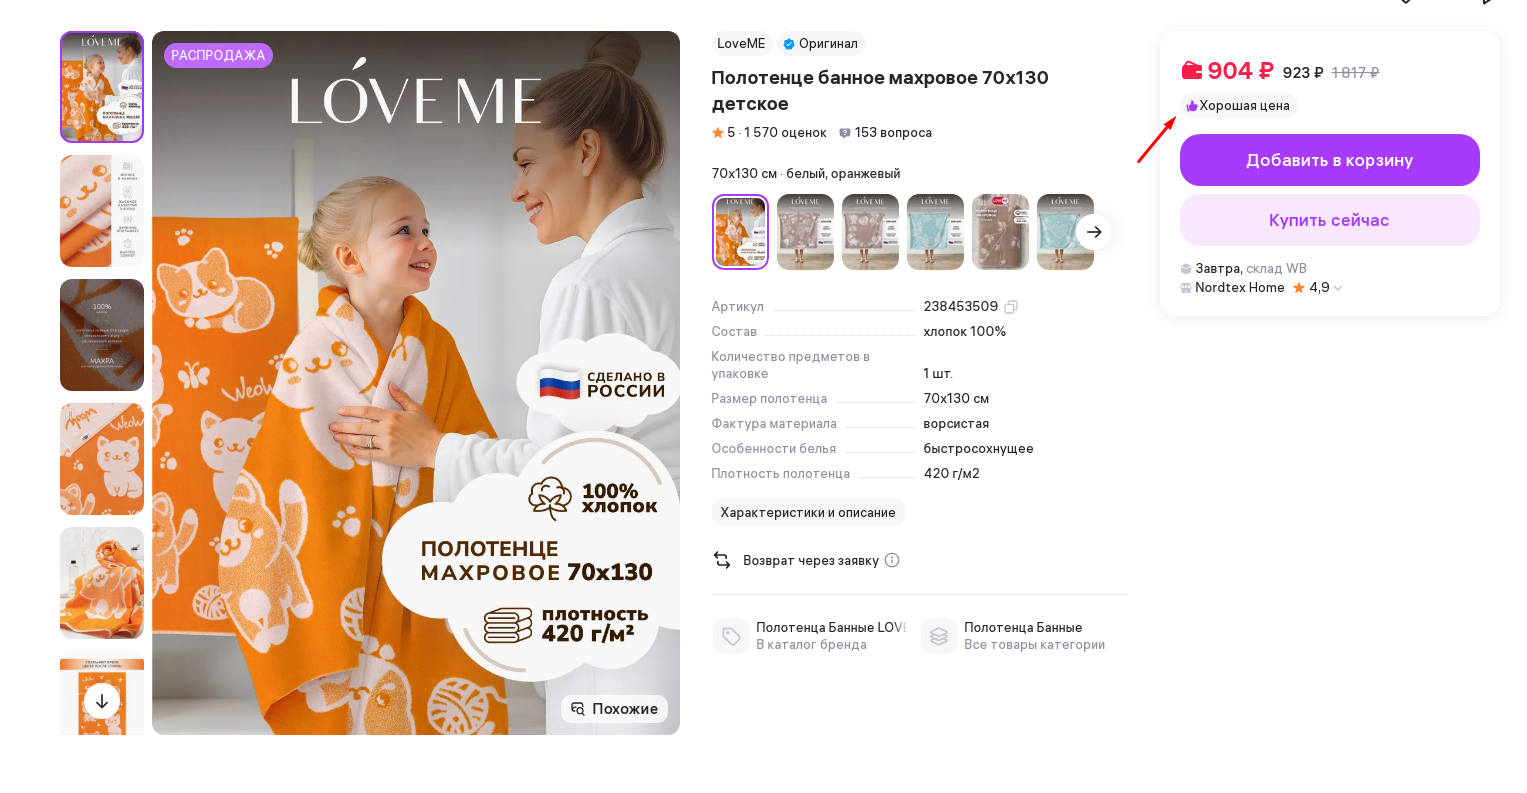The height and width of the screenshot is (793, 1527).
Task: Open the return policy info icon
Action: point(892,560)
